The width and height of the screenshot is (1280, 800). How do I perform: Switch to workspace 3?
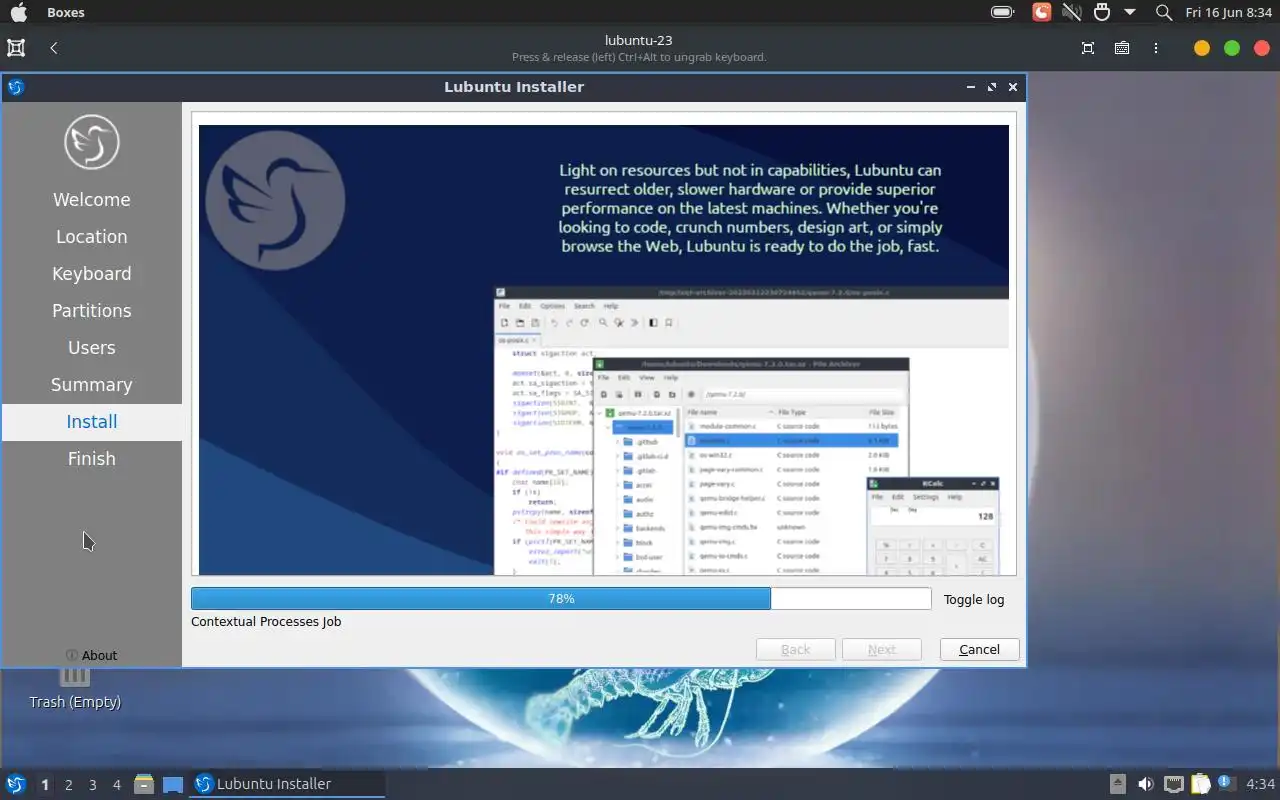tap(93, 785)
